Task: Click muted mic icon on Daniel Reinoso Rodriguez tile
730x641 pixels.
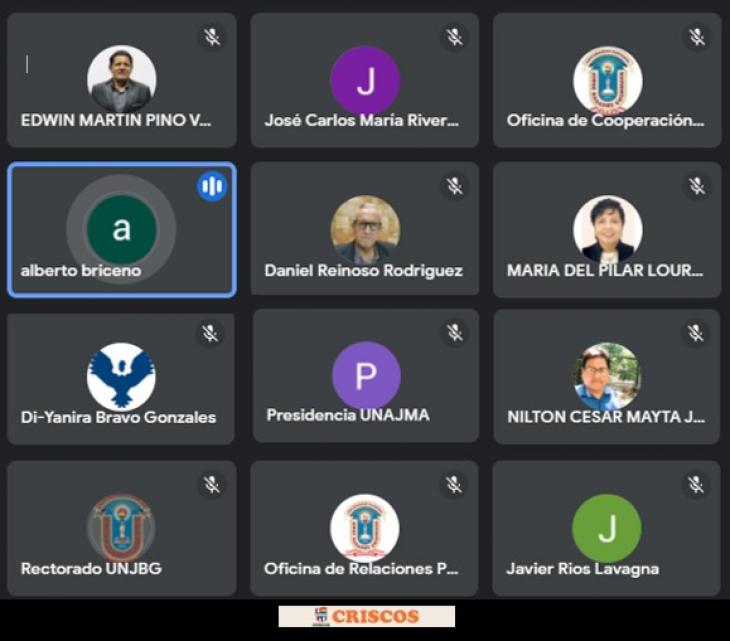Action: pos(454,186)
